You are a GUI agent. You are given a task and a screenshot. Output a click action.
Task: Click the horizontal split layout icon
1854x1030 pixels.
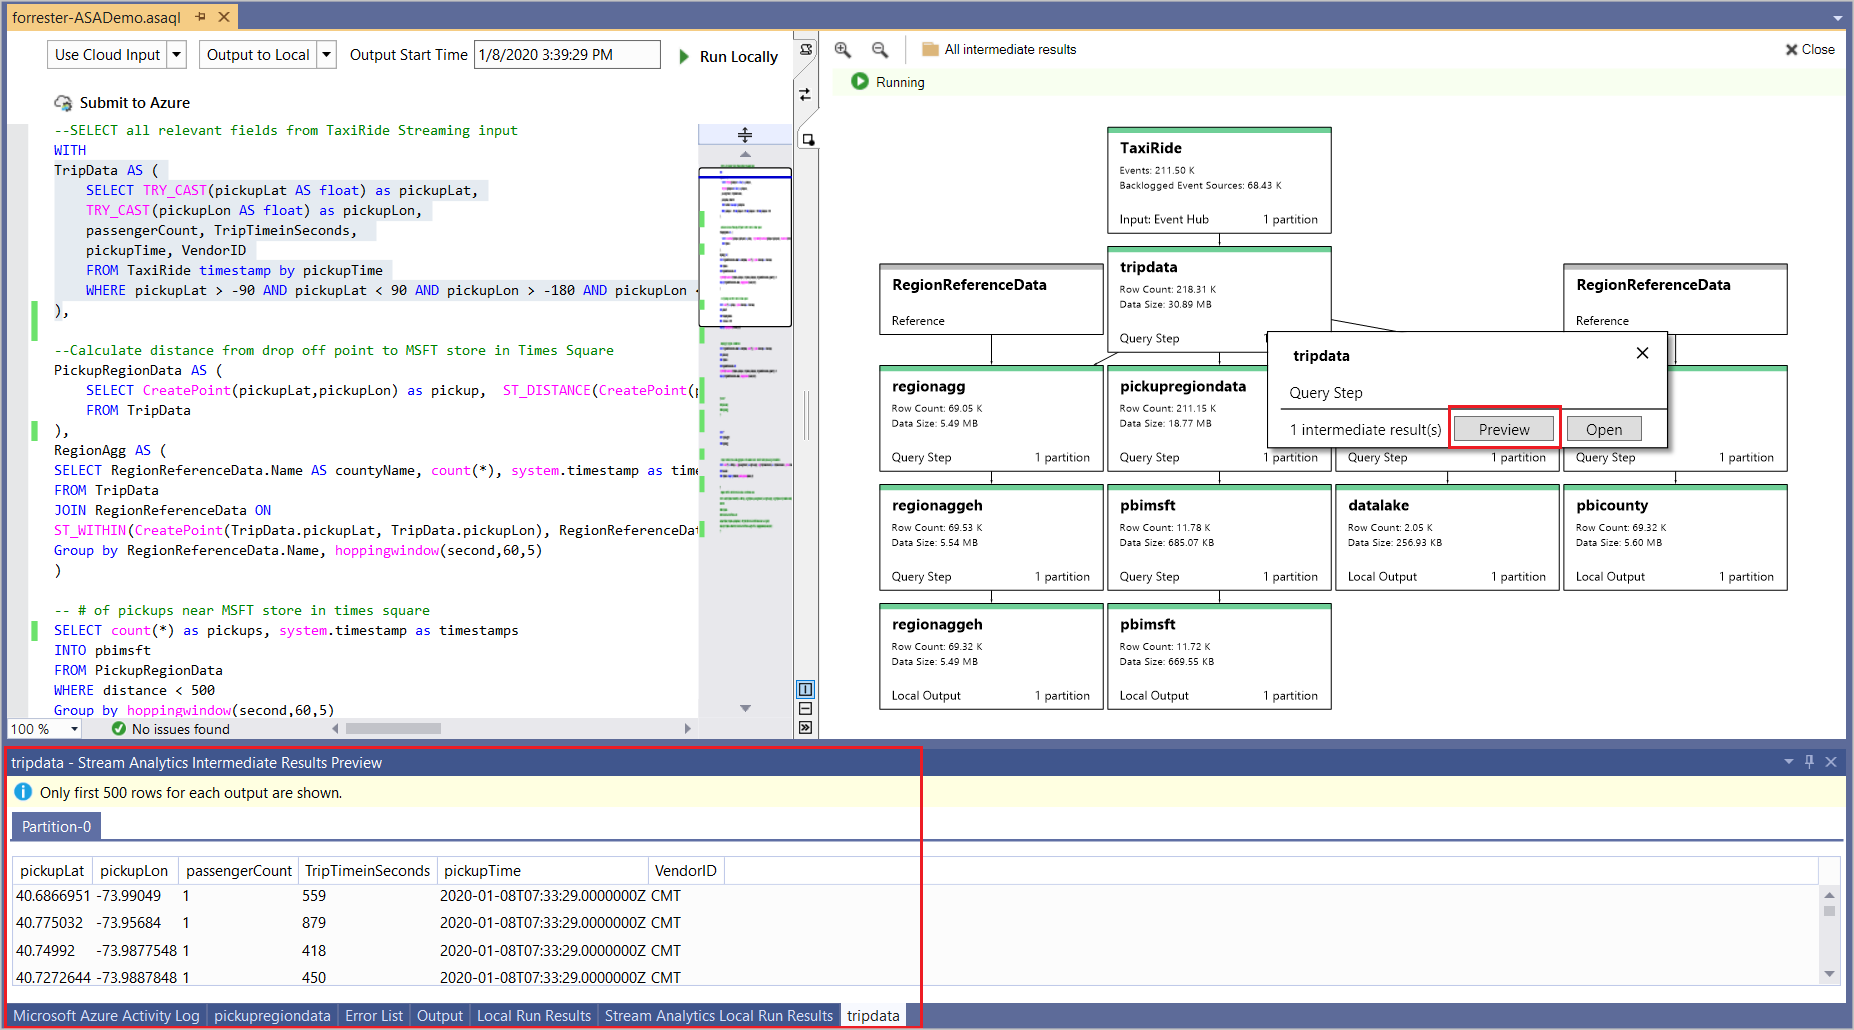click(805, 708)
